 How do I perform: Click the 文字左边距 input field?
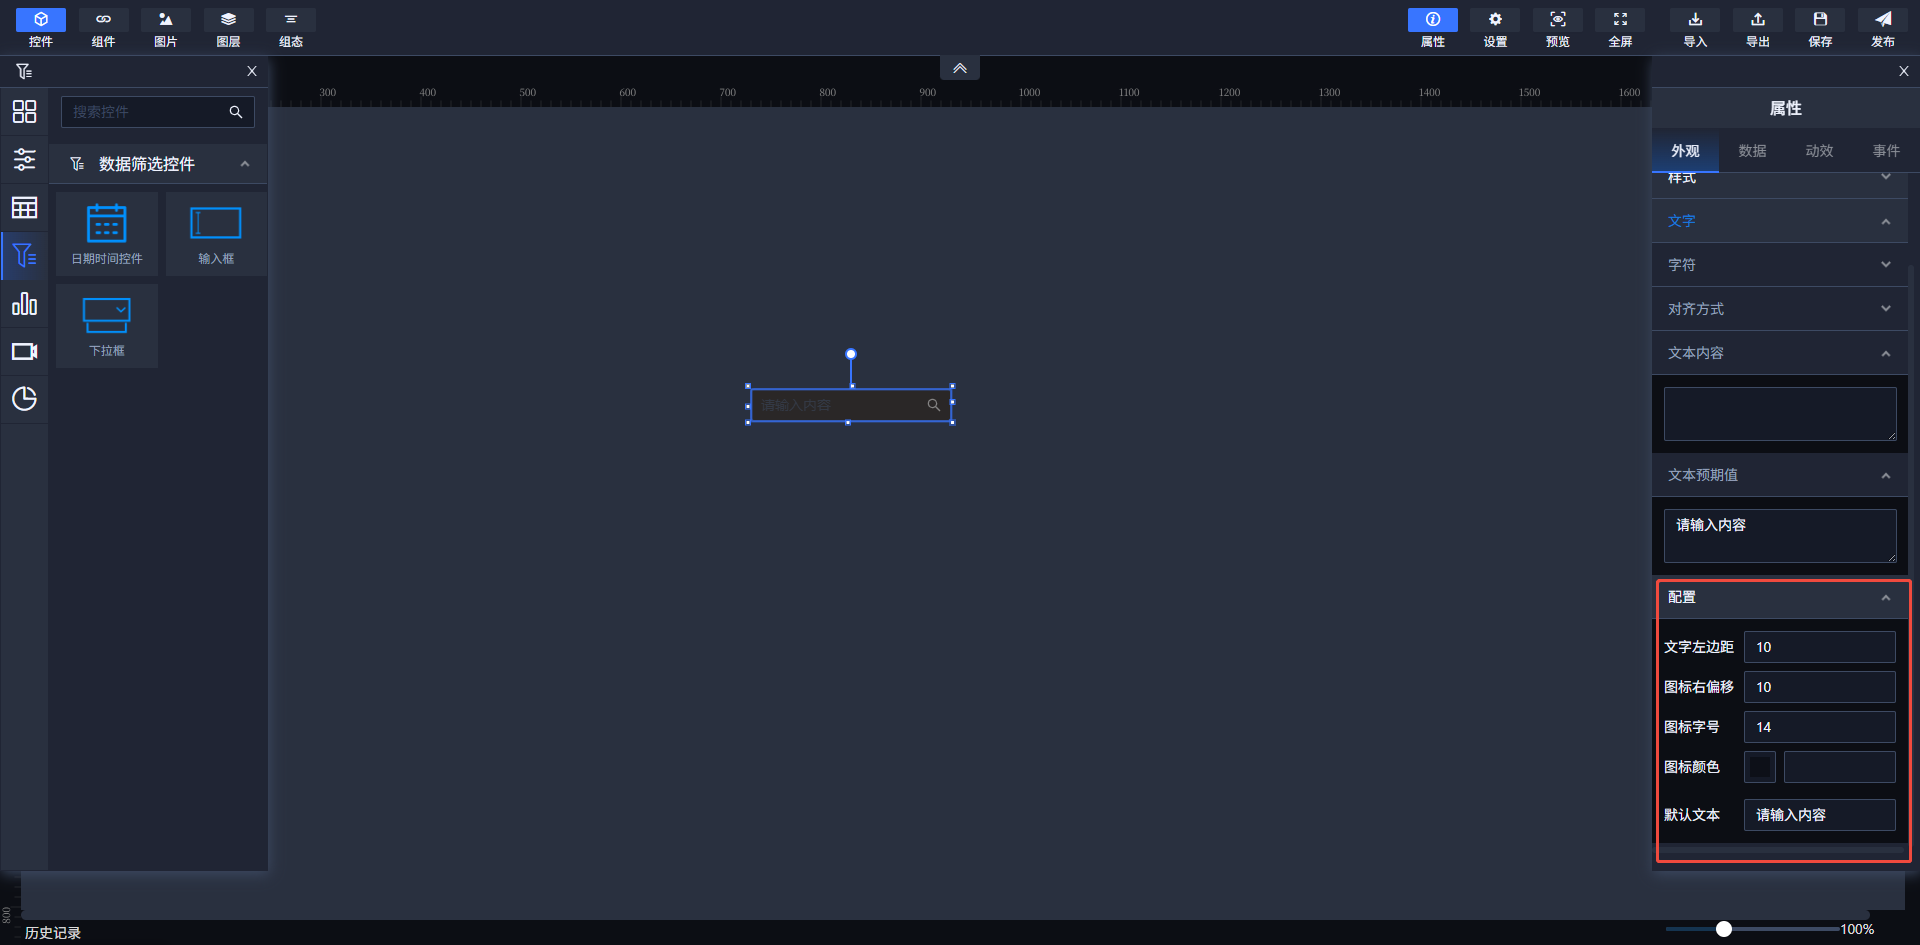(1820, 647)
